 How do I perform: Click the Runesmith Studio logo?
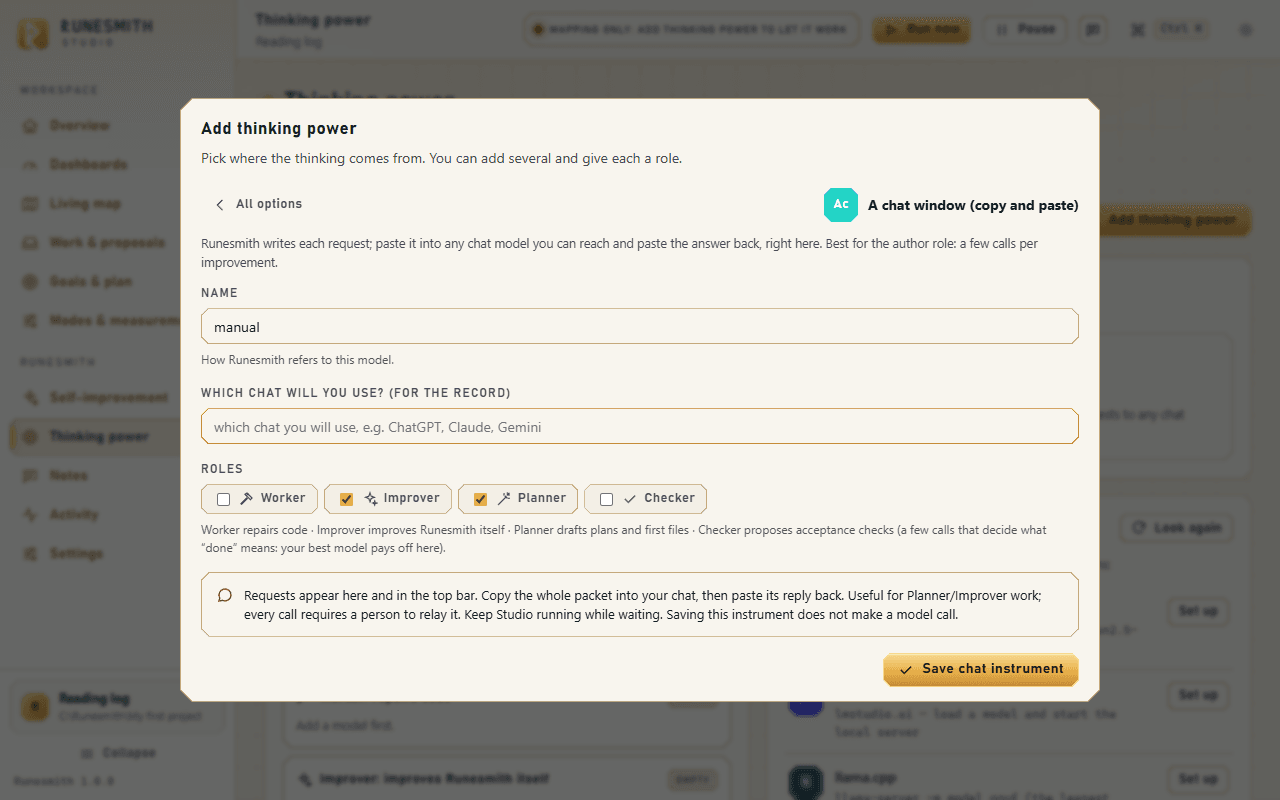33,33
